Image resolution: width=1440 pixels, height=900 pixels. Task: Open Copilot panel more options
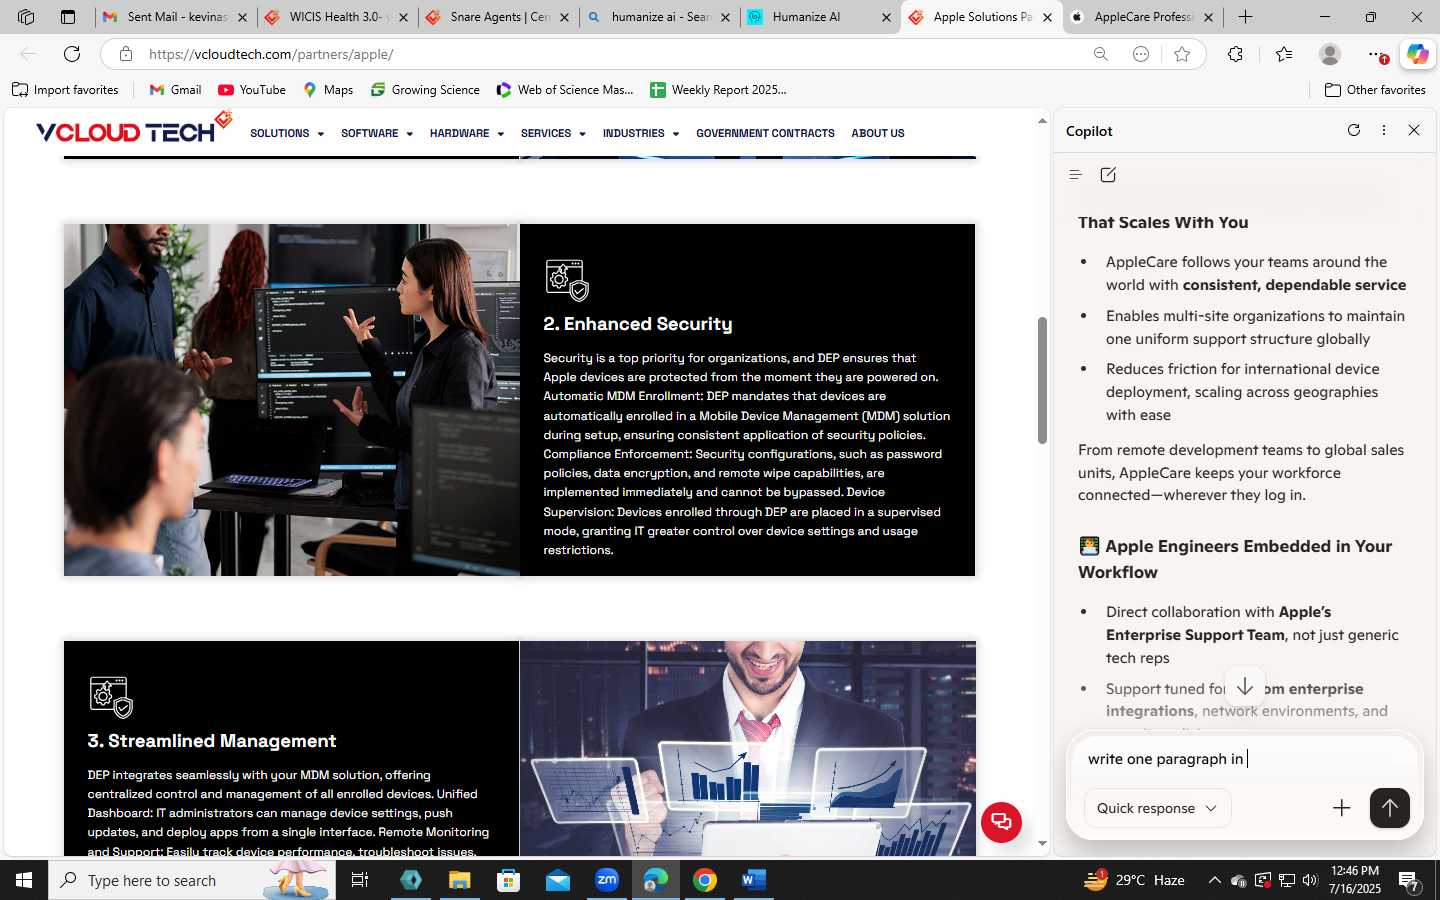coord(1384,130)
